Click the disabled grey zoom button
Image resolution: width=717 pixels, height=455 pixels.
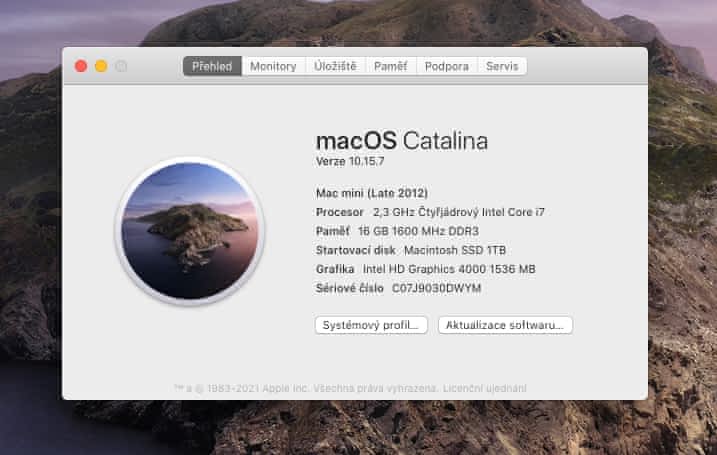(121, 66)
